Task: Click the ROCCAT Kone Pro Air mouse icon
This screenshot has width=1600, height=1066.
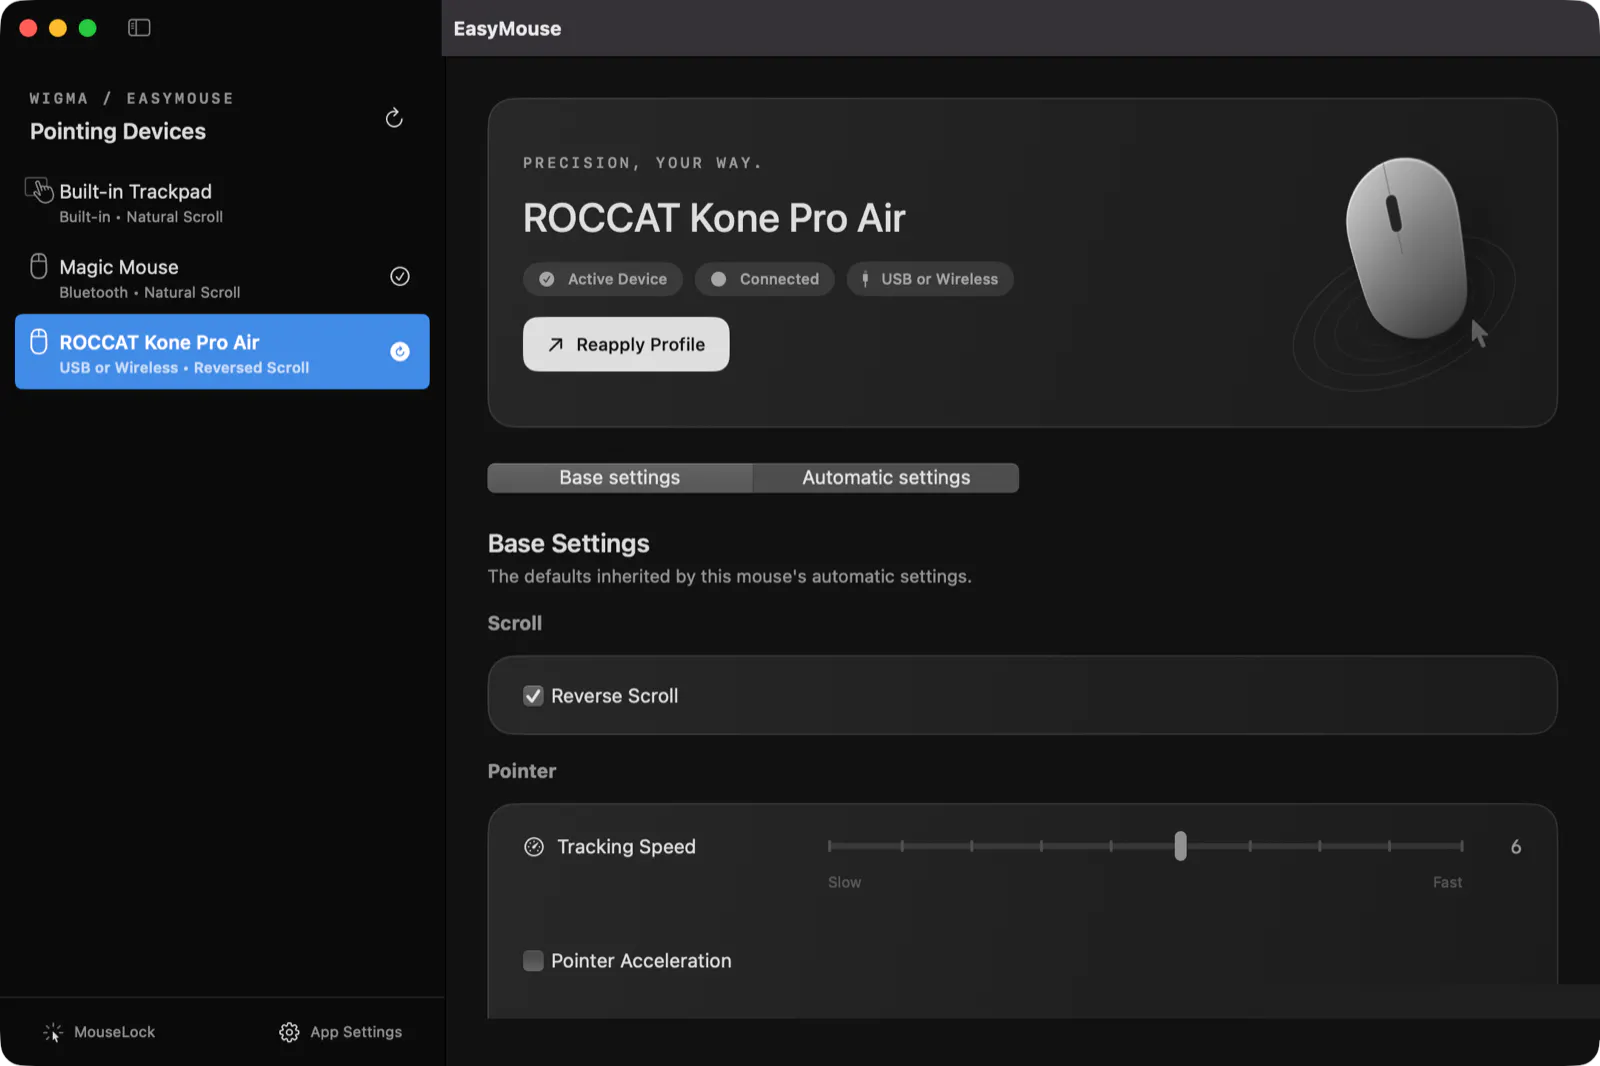Action: tap(39, 342)
